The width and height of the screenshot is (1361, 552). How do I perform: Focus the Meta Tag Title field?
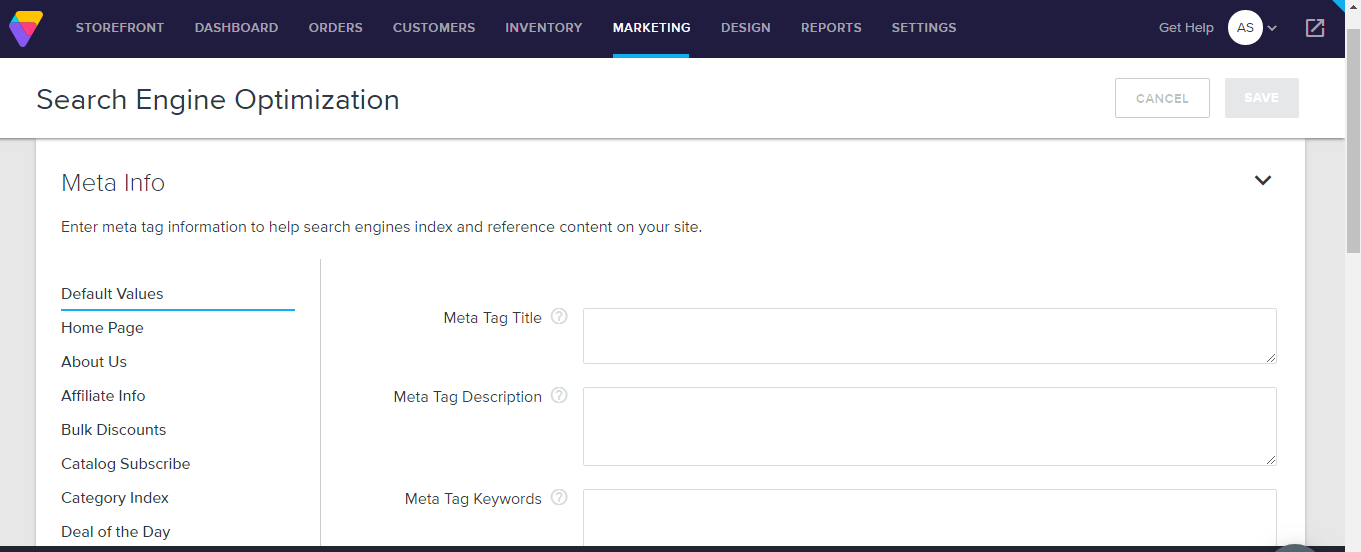[x=929, y=336]
